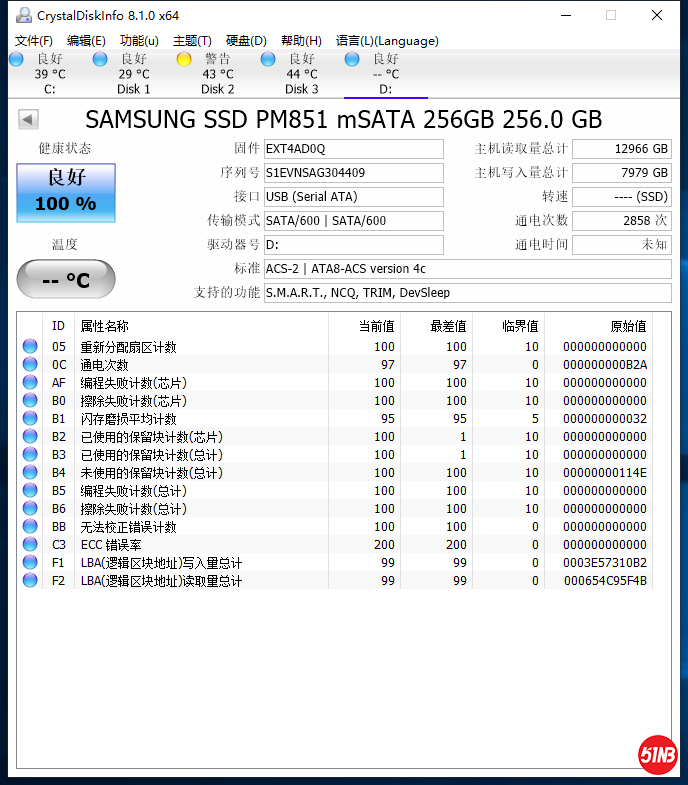Open the 硬盘(D) menu
Viewport: 688px width, 785px height.
(246, 41)
